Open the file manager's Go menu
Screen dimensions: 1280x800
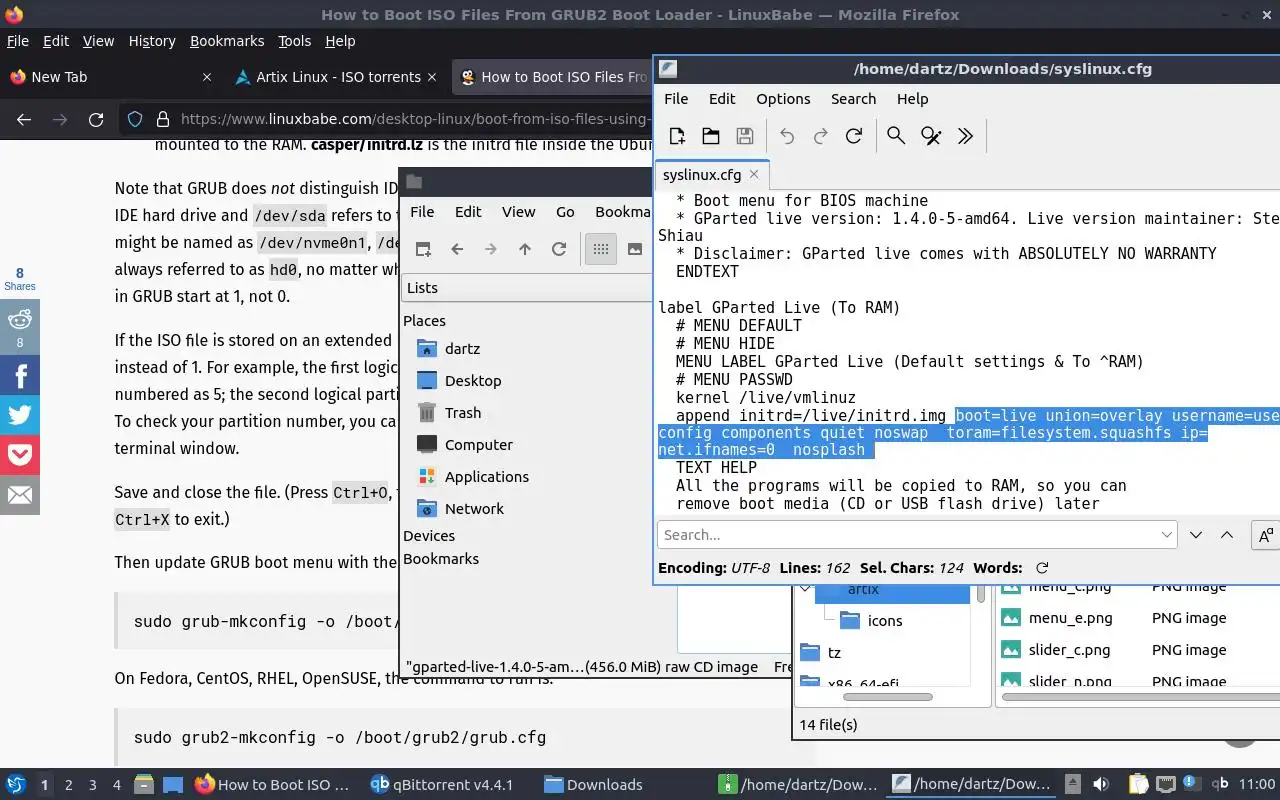tap(565, 212)
